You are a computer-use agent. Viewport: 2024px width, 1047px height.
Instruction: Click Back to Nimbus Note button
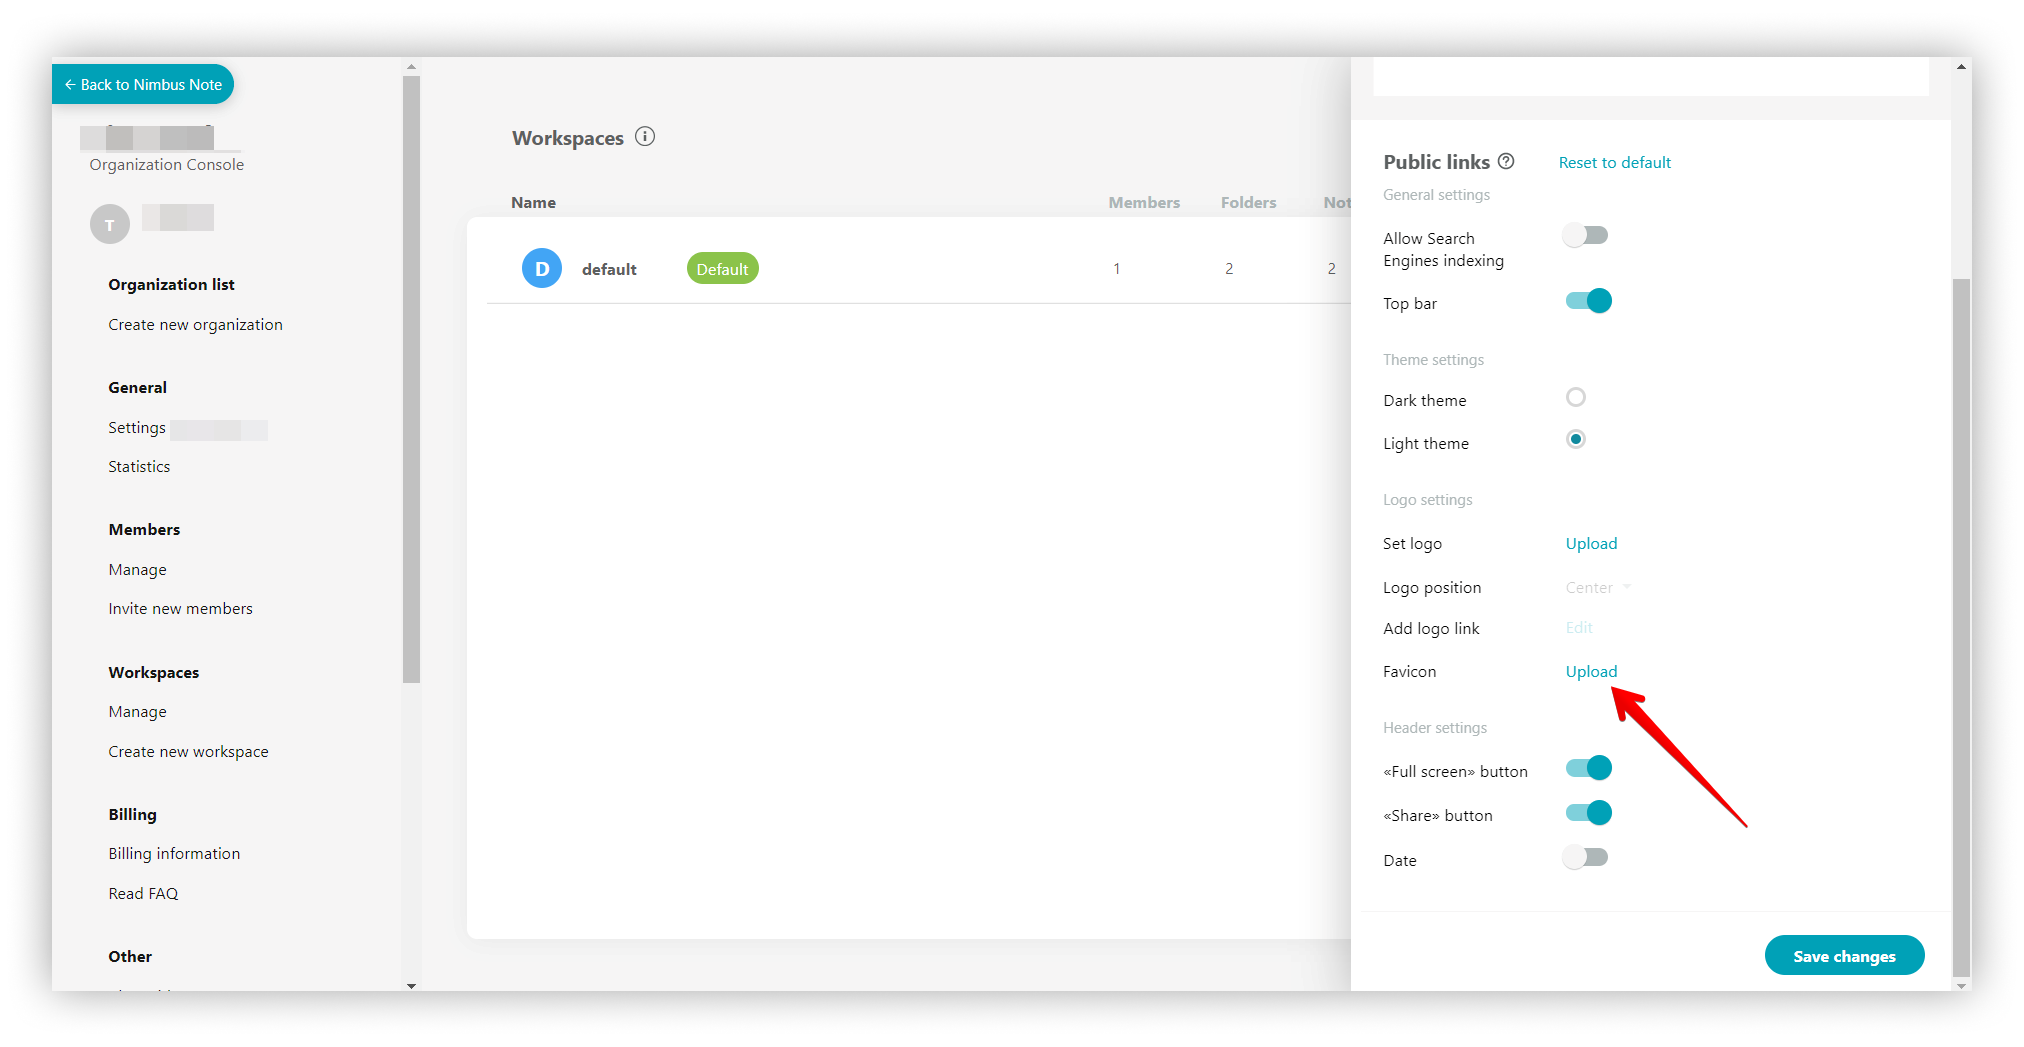[x=143, y=84]
